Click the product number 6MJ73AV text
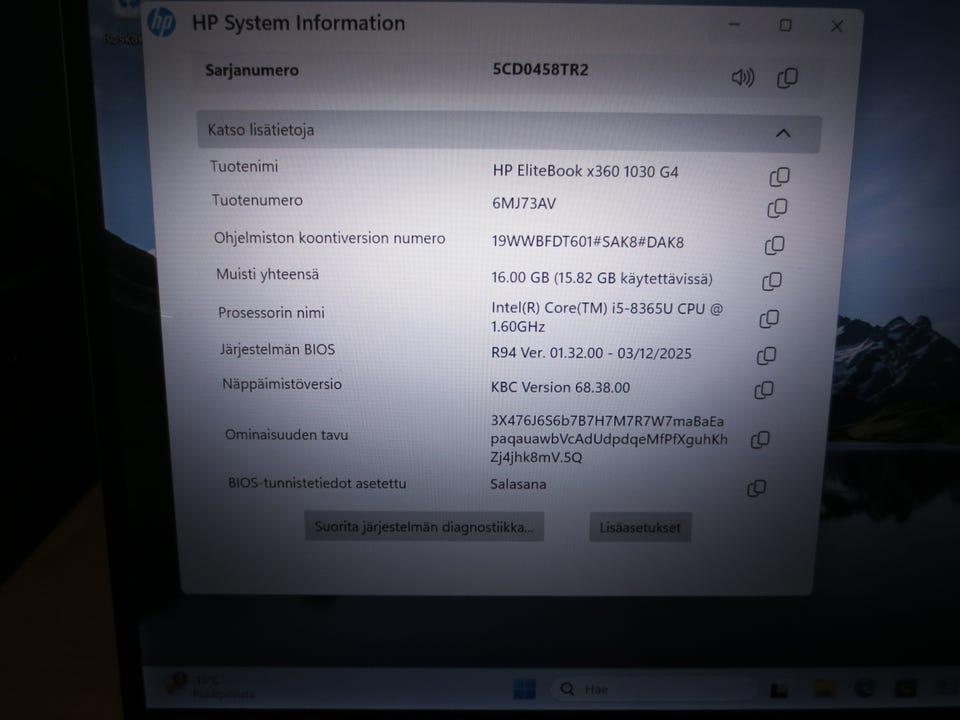 click(524, 204)
